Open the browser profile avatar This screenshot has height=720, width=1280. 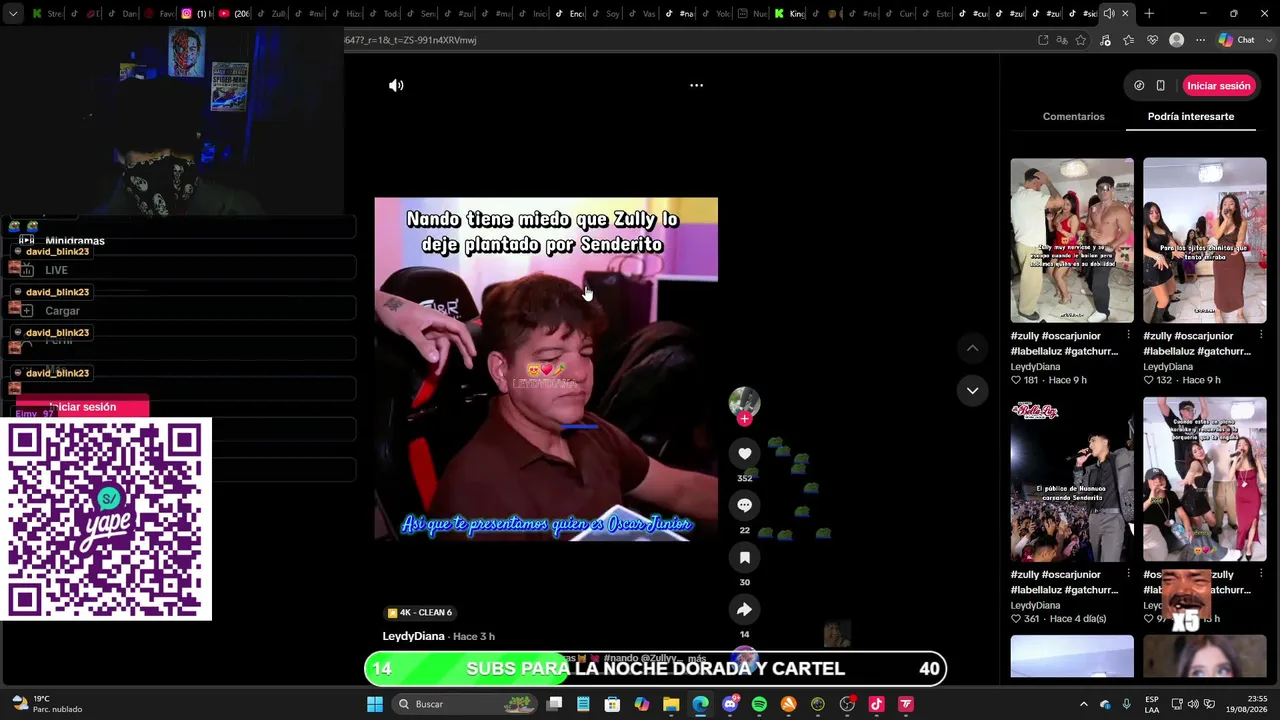coord(1177,40)
